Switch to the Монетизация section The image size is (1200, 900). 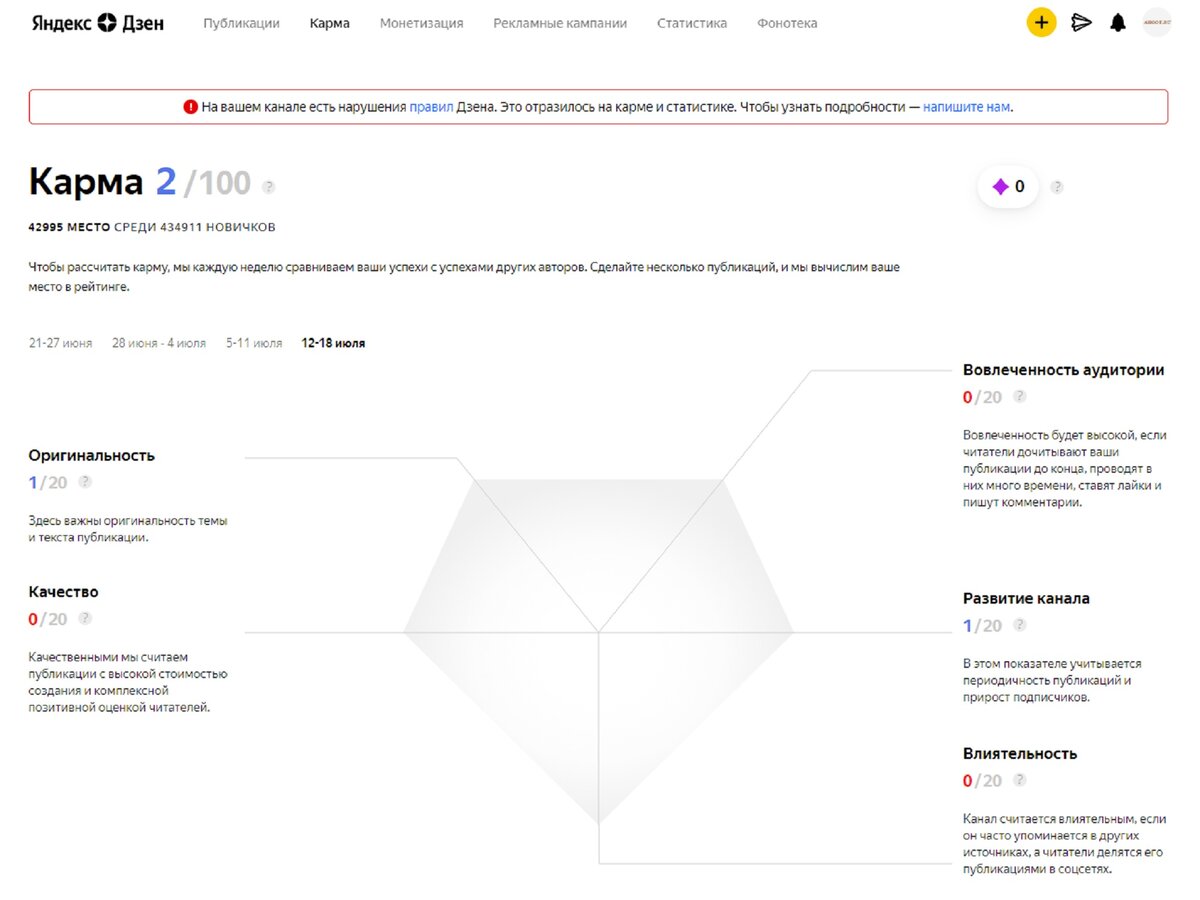click(420, 22)
